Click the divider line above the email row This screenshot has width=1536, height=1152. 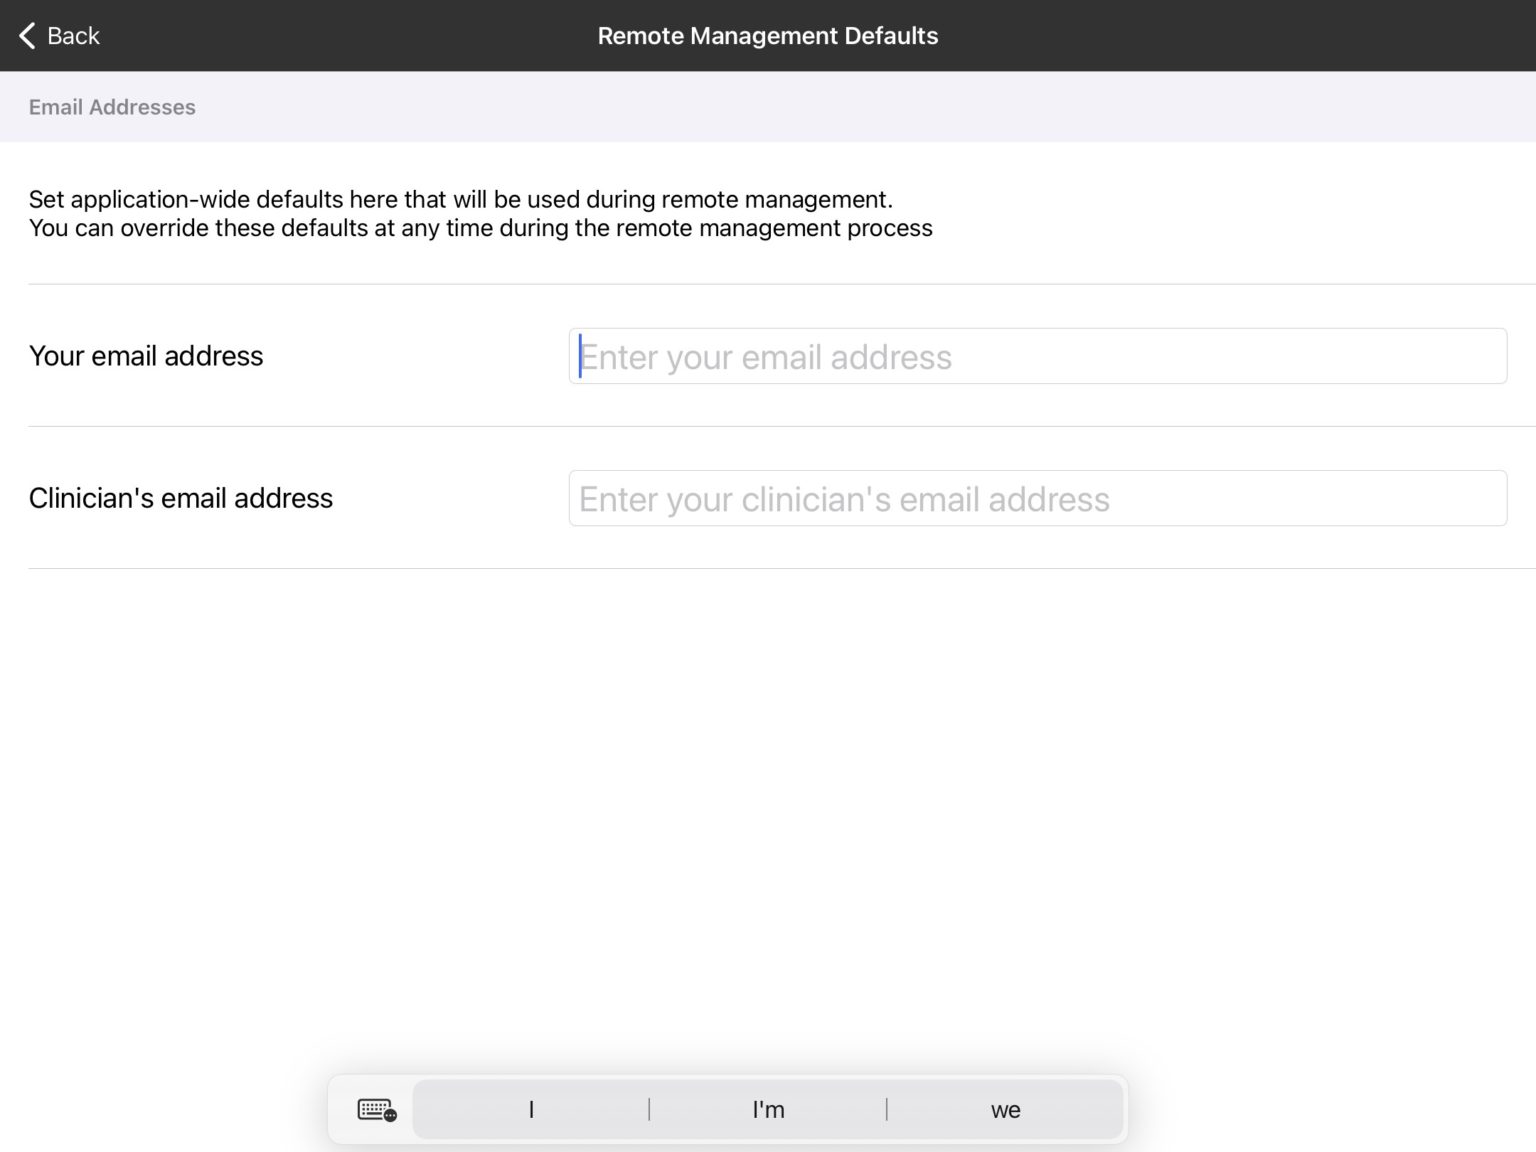[781, 284]
